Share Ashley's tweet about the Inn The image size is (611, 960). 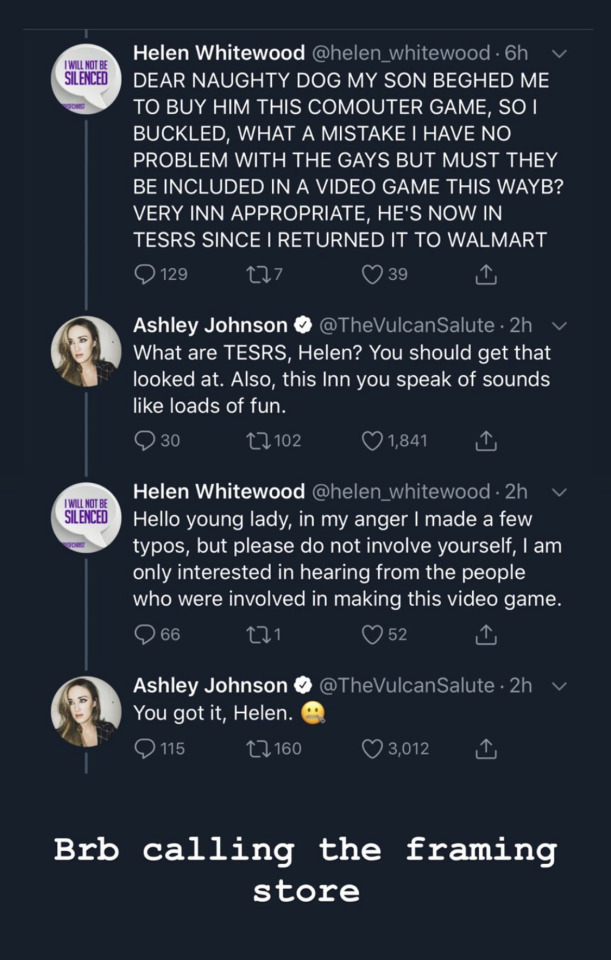(x=485, y=441)
